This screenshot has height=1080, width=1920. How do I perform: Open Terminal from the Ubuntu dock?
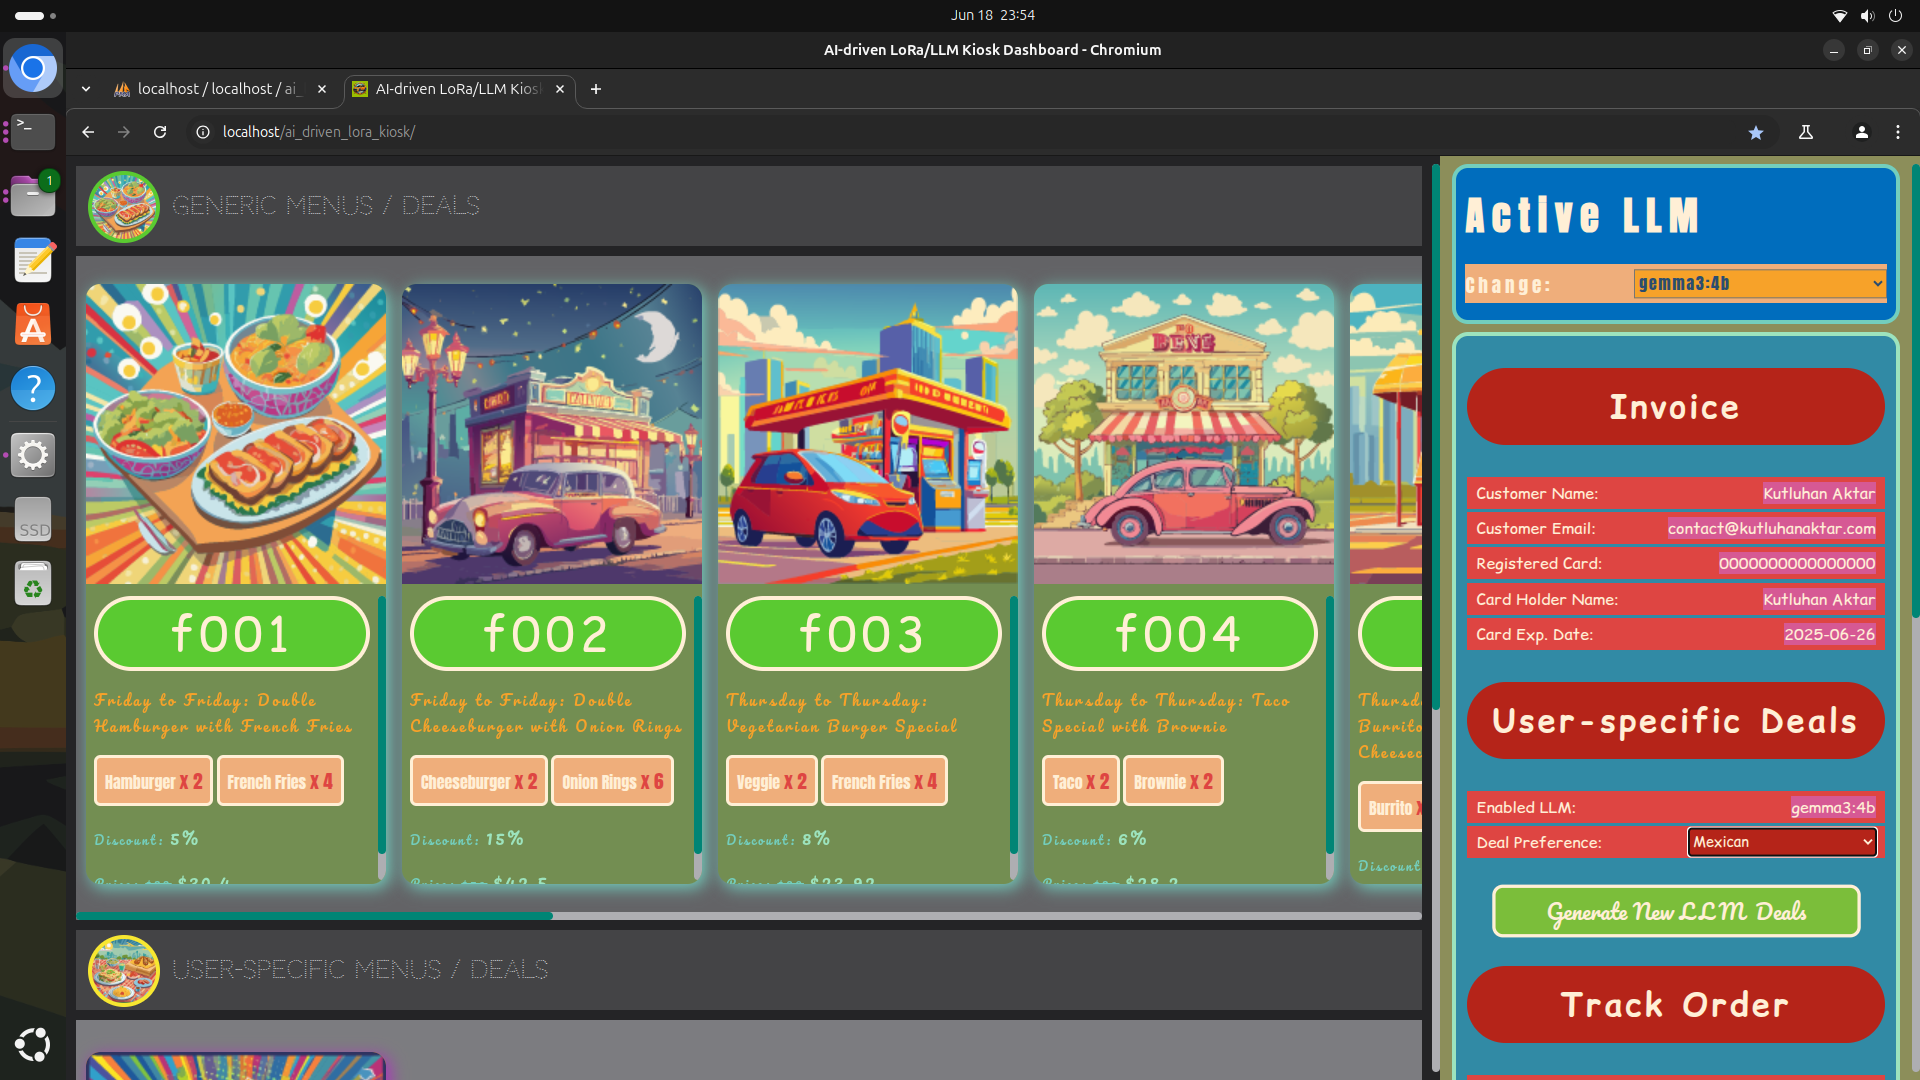pyautogui.click(x=33, y=130)
